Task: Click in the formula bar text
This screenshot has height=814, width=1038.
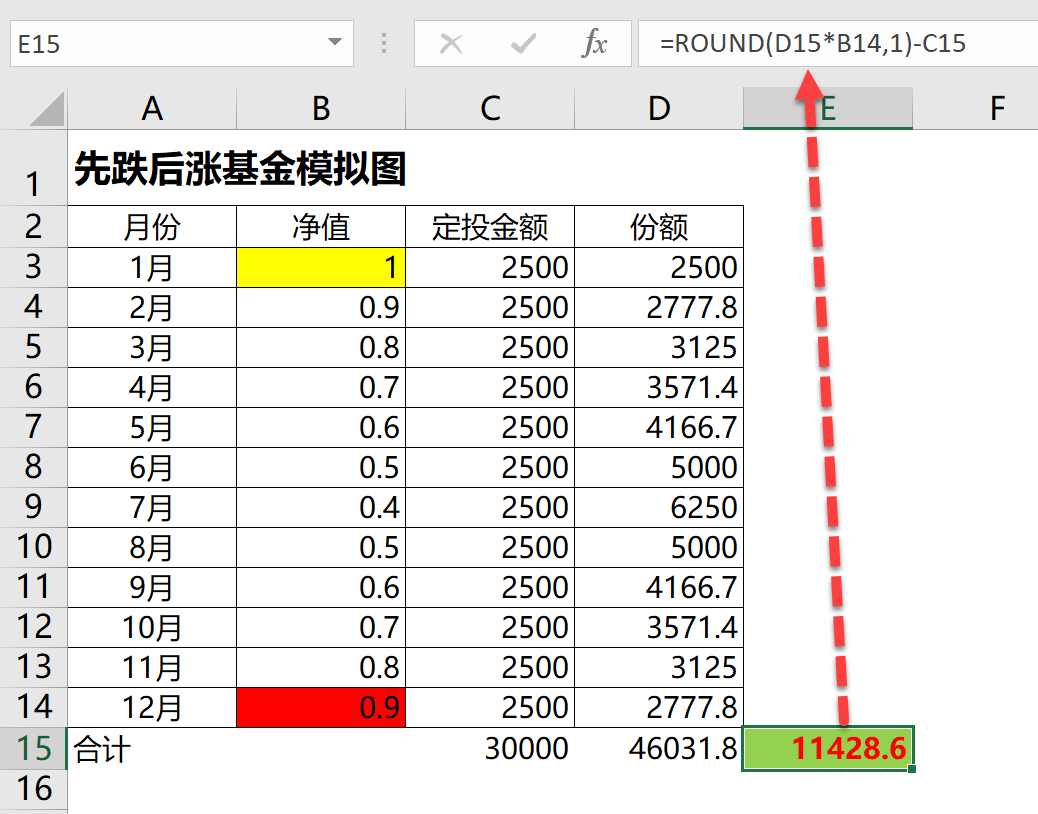Action: pos(812,44)
